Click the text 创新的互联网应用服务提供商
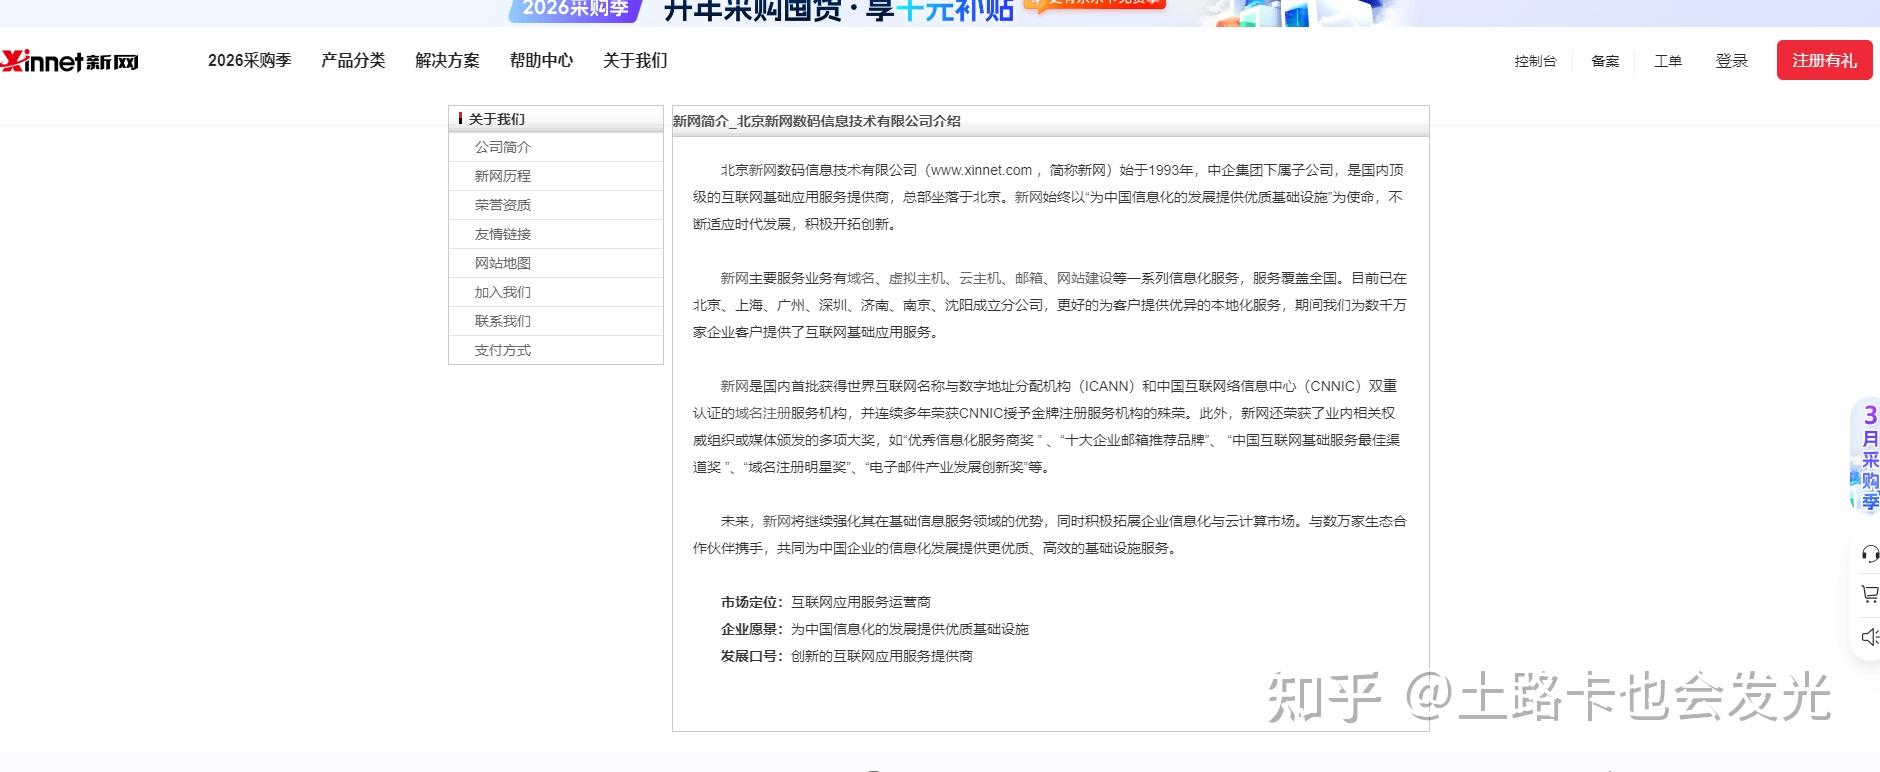 click(882, 656)
